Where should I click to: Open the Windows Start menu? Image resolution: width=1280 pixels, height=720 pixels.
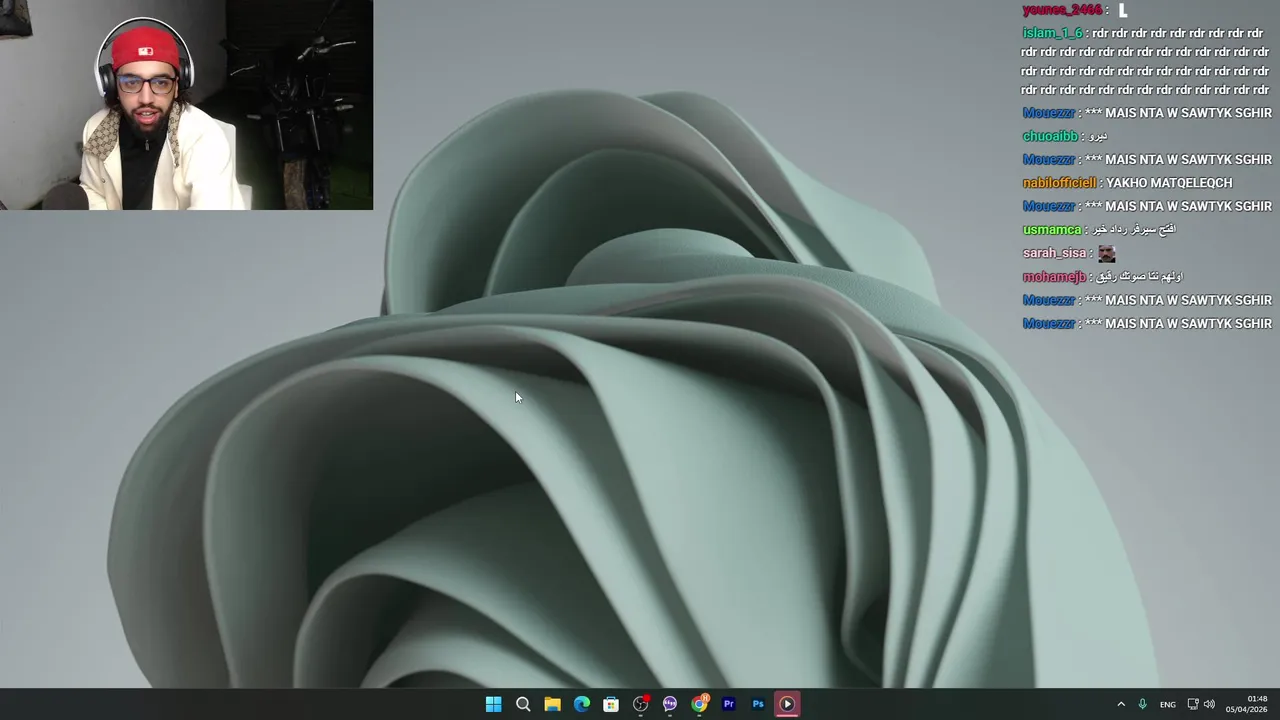pos(493,704)
